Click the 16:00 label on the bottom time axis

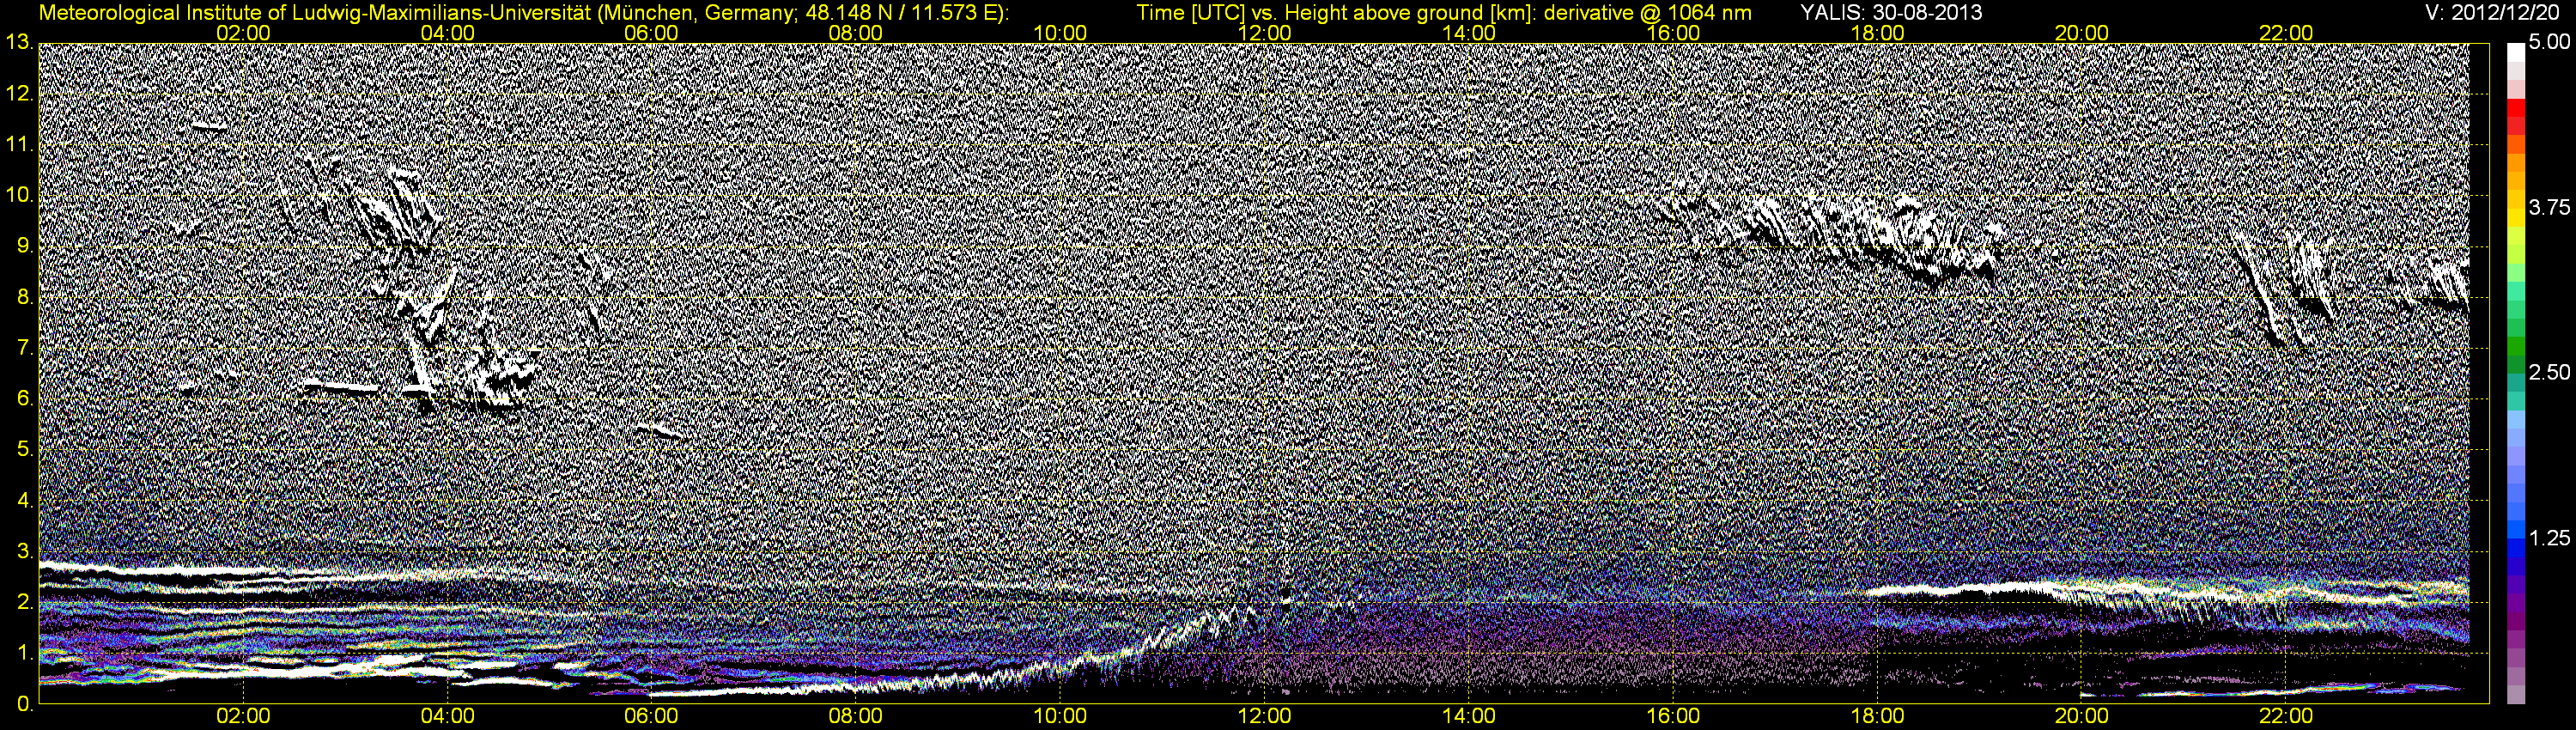(x=1673, y=717)
